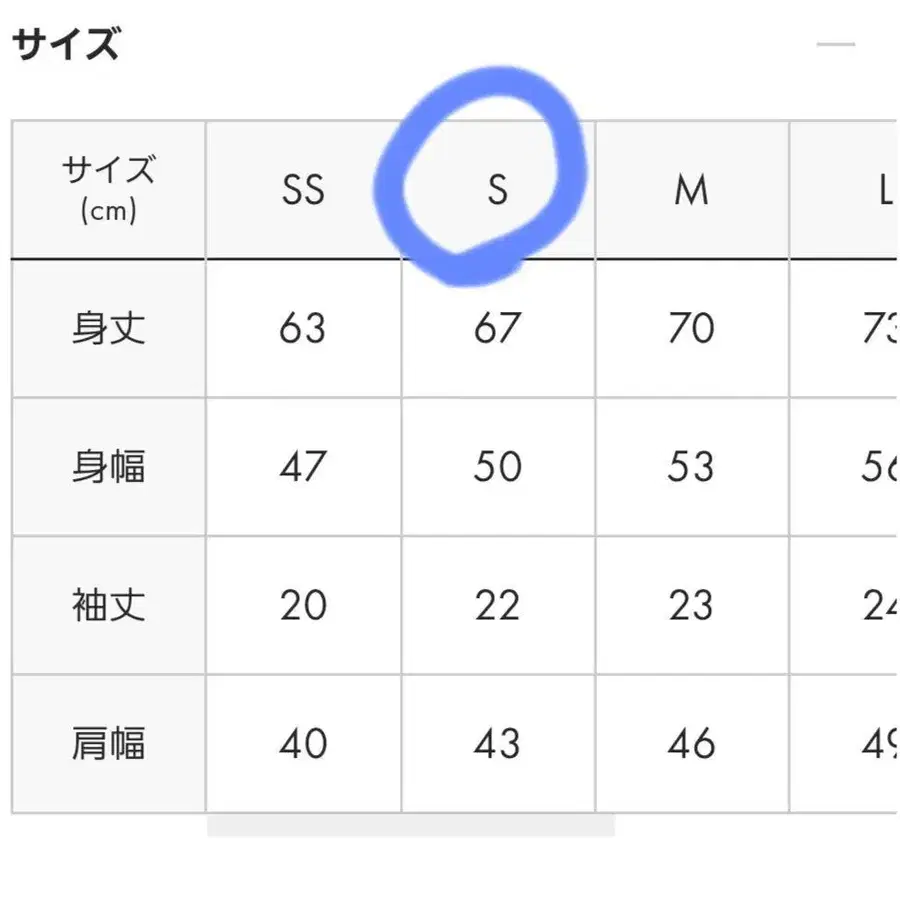Image resolution: width=900 pixels, height=900 pixels.
Task: Click the horizontal scrollbar below the size table
Action: tap(410, 825)
